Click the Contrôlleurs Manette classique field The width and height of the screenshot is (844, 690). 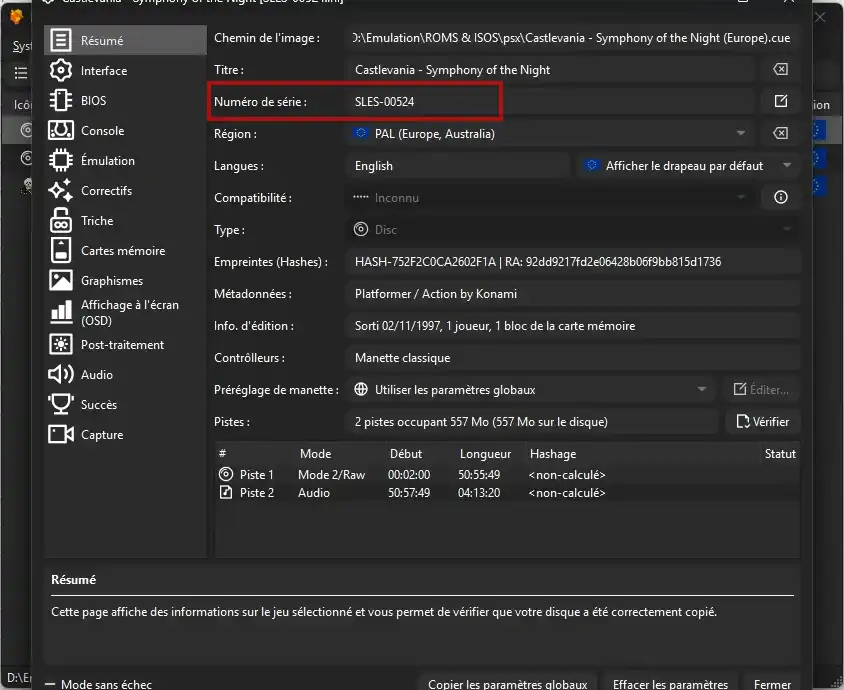573,357
